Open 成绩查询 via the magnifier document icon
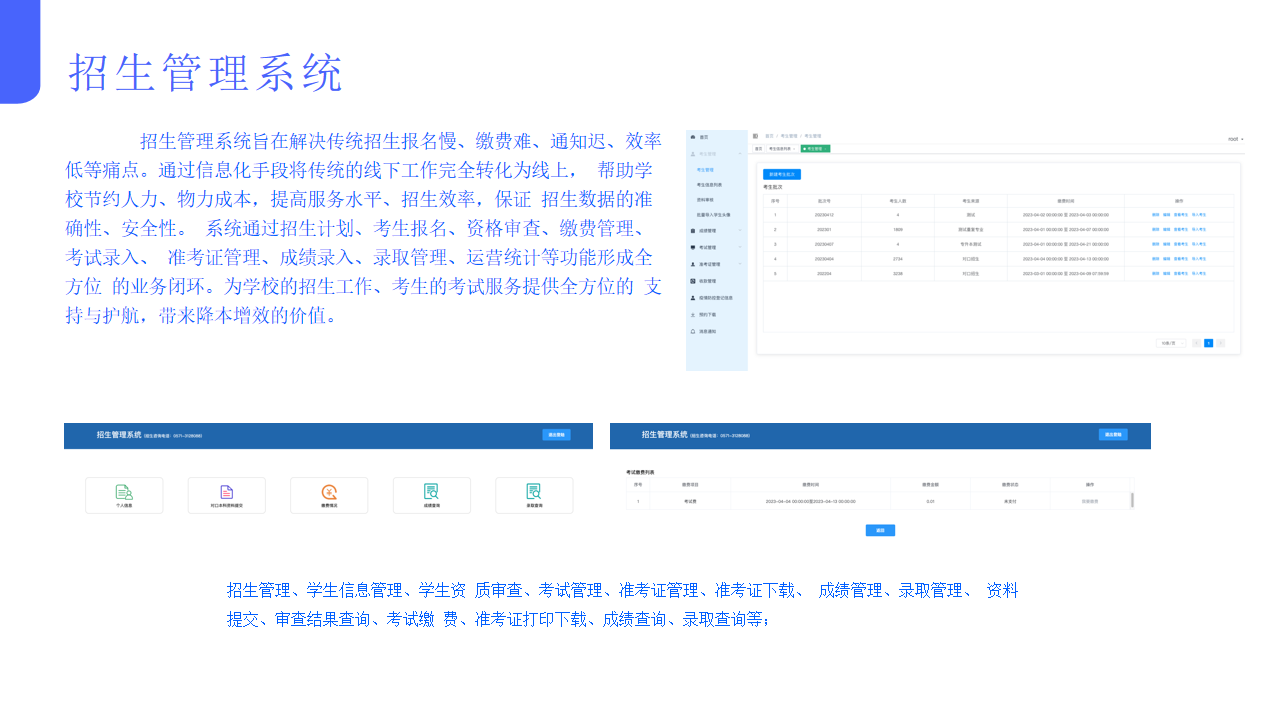The height and width of the screenshot is (720, 1280). [x=432, y=492]
